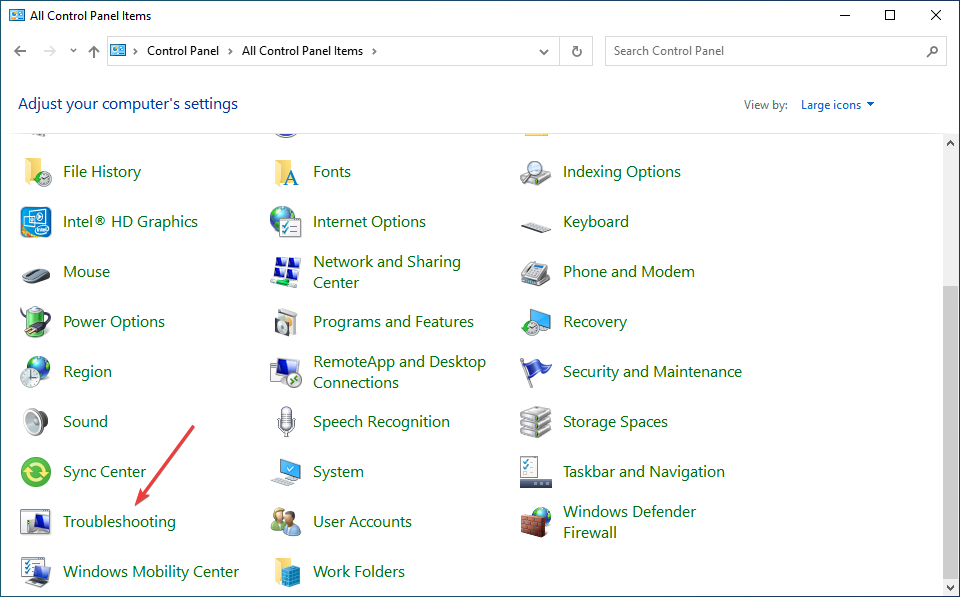This screenshot has width=960, height=597.
Task: Open the Troubleshooting link text
Action: [x=119, y=522]
